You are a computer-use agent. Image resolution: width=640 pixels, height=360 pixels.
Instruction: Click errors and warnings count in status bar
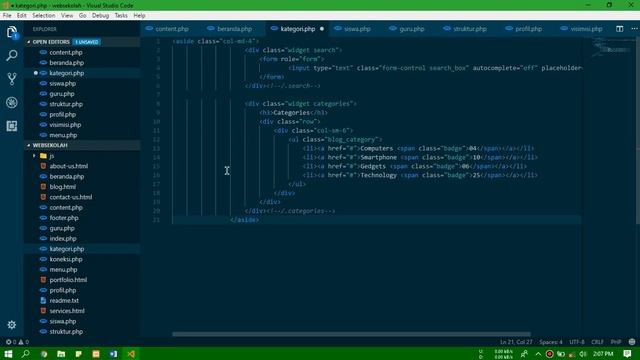click(x=17, y=342)
